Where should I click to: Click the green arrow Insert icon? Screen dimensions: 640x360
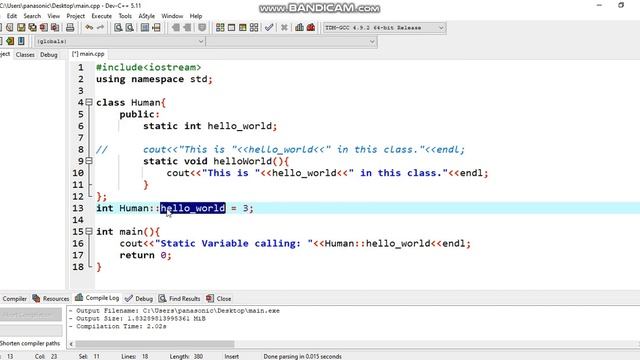10,41
